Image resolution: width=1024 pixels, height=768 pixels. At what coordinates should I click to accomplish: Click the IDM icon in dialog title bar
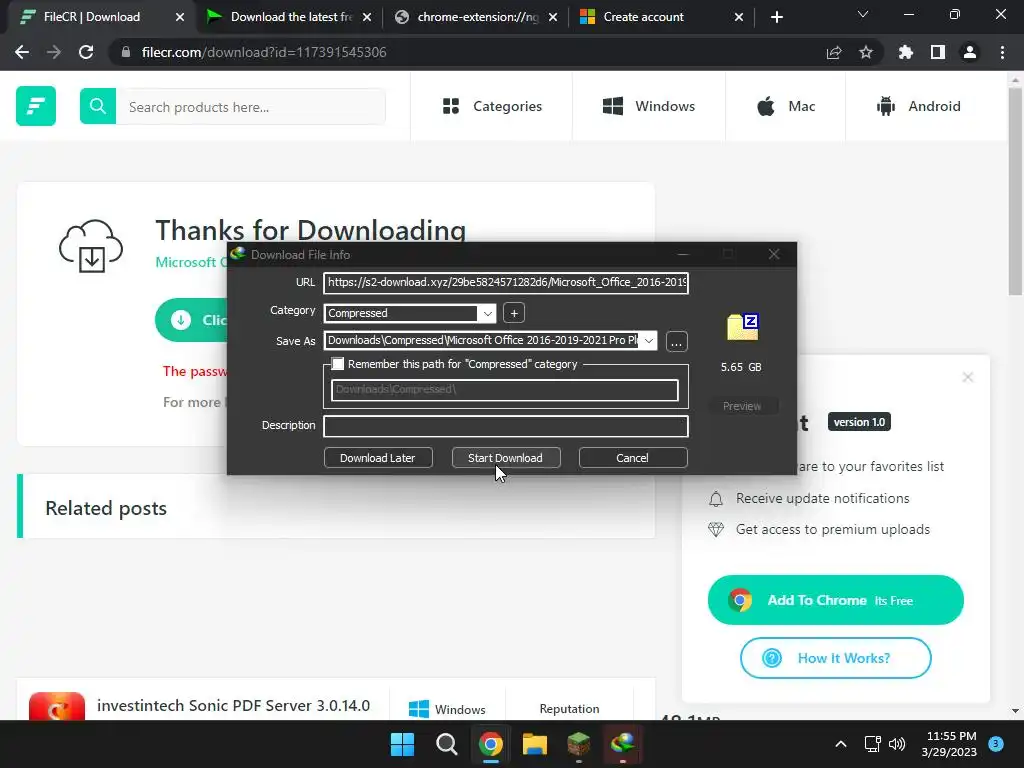[x=238, y=254]
